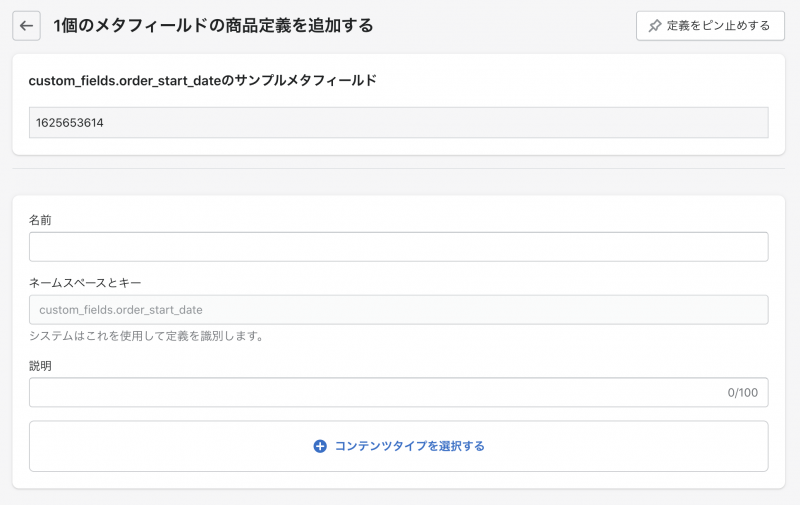The width and height of the screenshot is (800, 505).
Task: Click the page heading 1個のメタフィールドの商品定義を追加する
Action: coord(213,26)
